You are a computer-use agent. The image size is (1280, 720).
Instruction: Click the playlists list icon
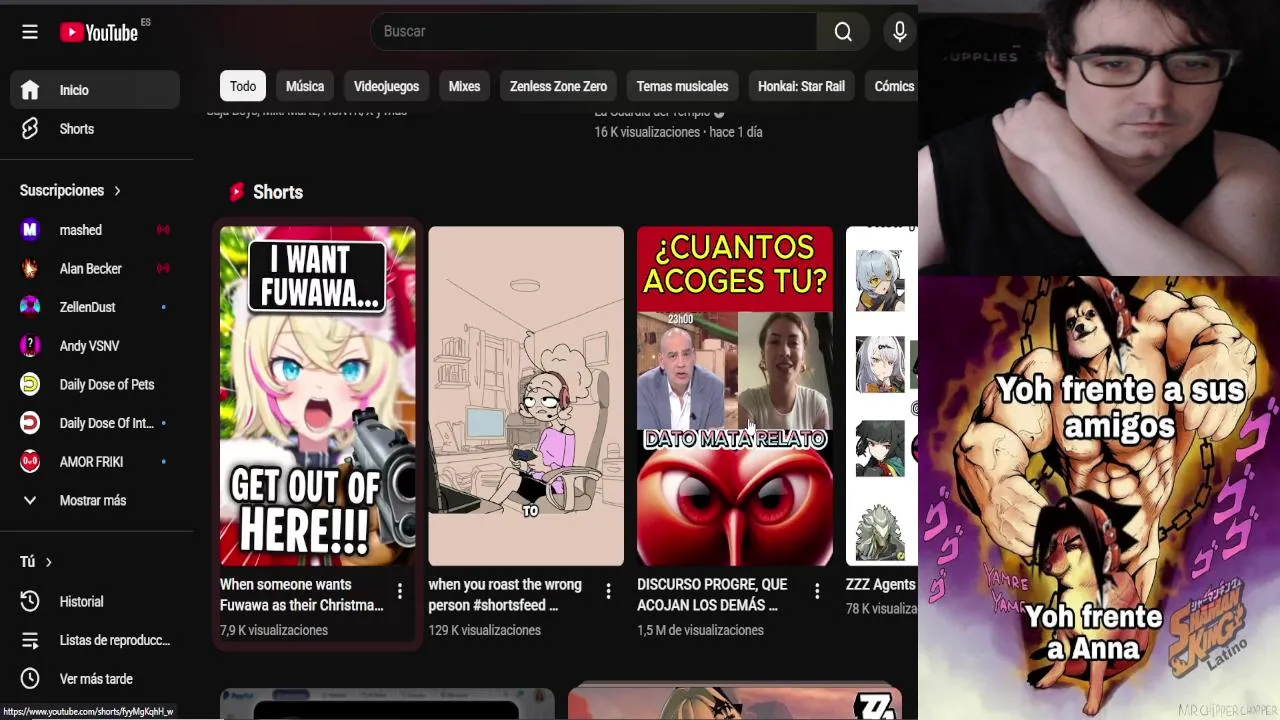click(x=30, y=640)
